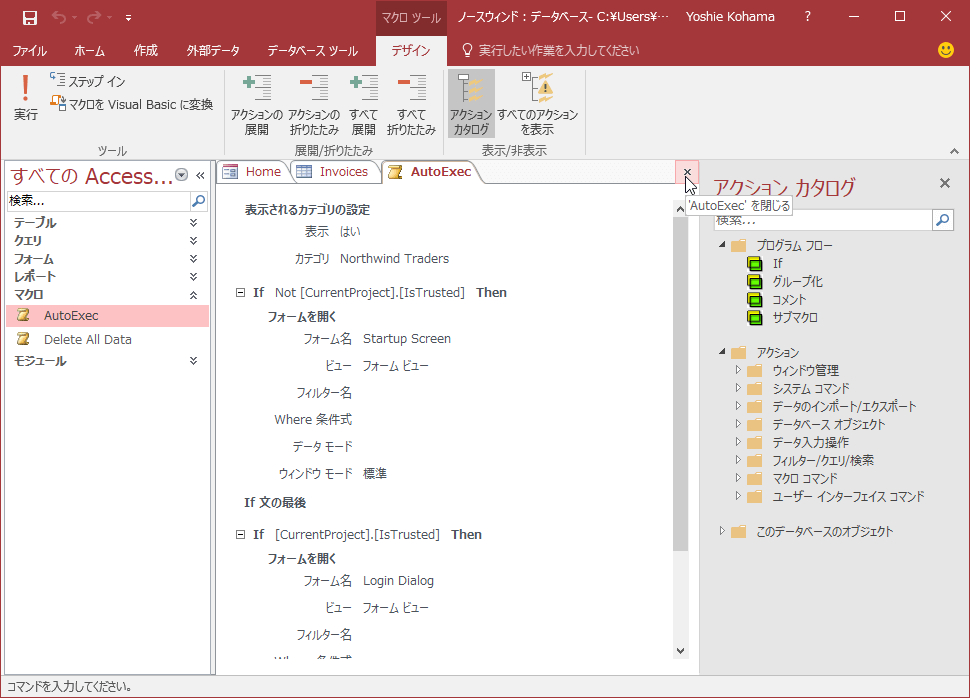Click the smiley feedback icon
The image size is (970, 698).
point(946,50)
